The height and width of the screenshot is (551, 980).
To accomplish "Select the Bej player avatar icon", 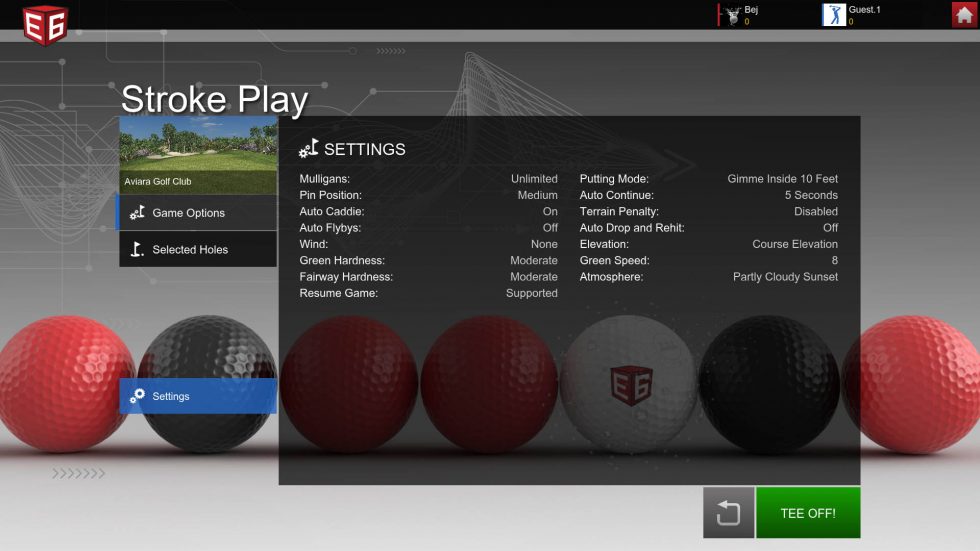I will (733, 14).
